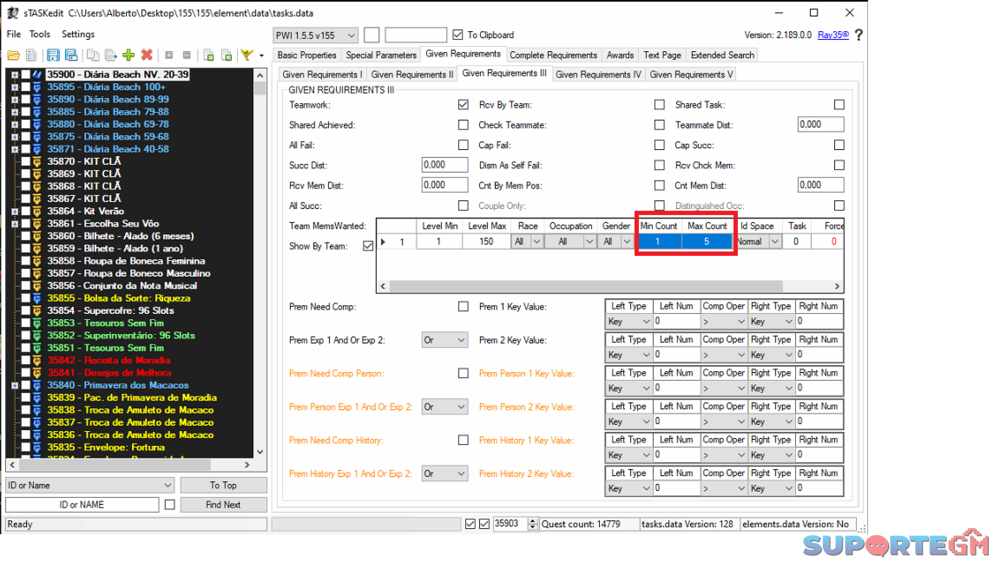Click the green plus add task icon

pos(129,55)
